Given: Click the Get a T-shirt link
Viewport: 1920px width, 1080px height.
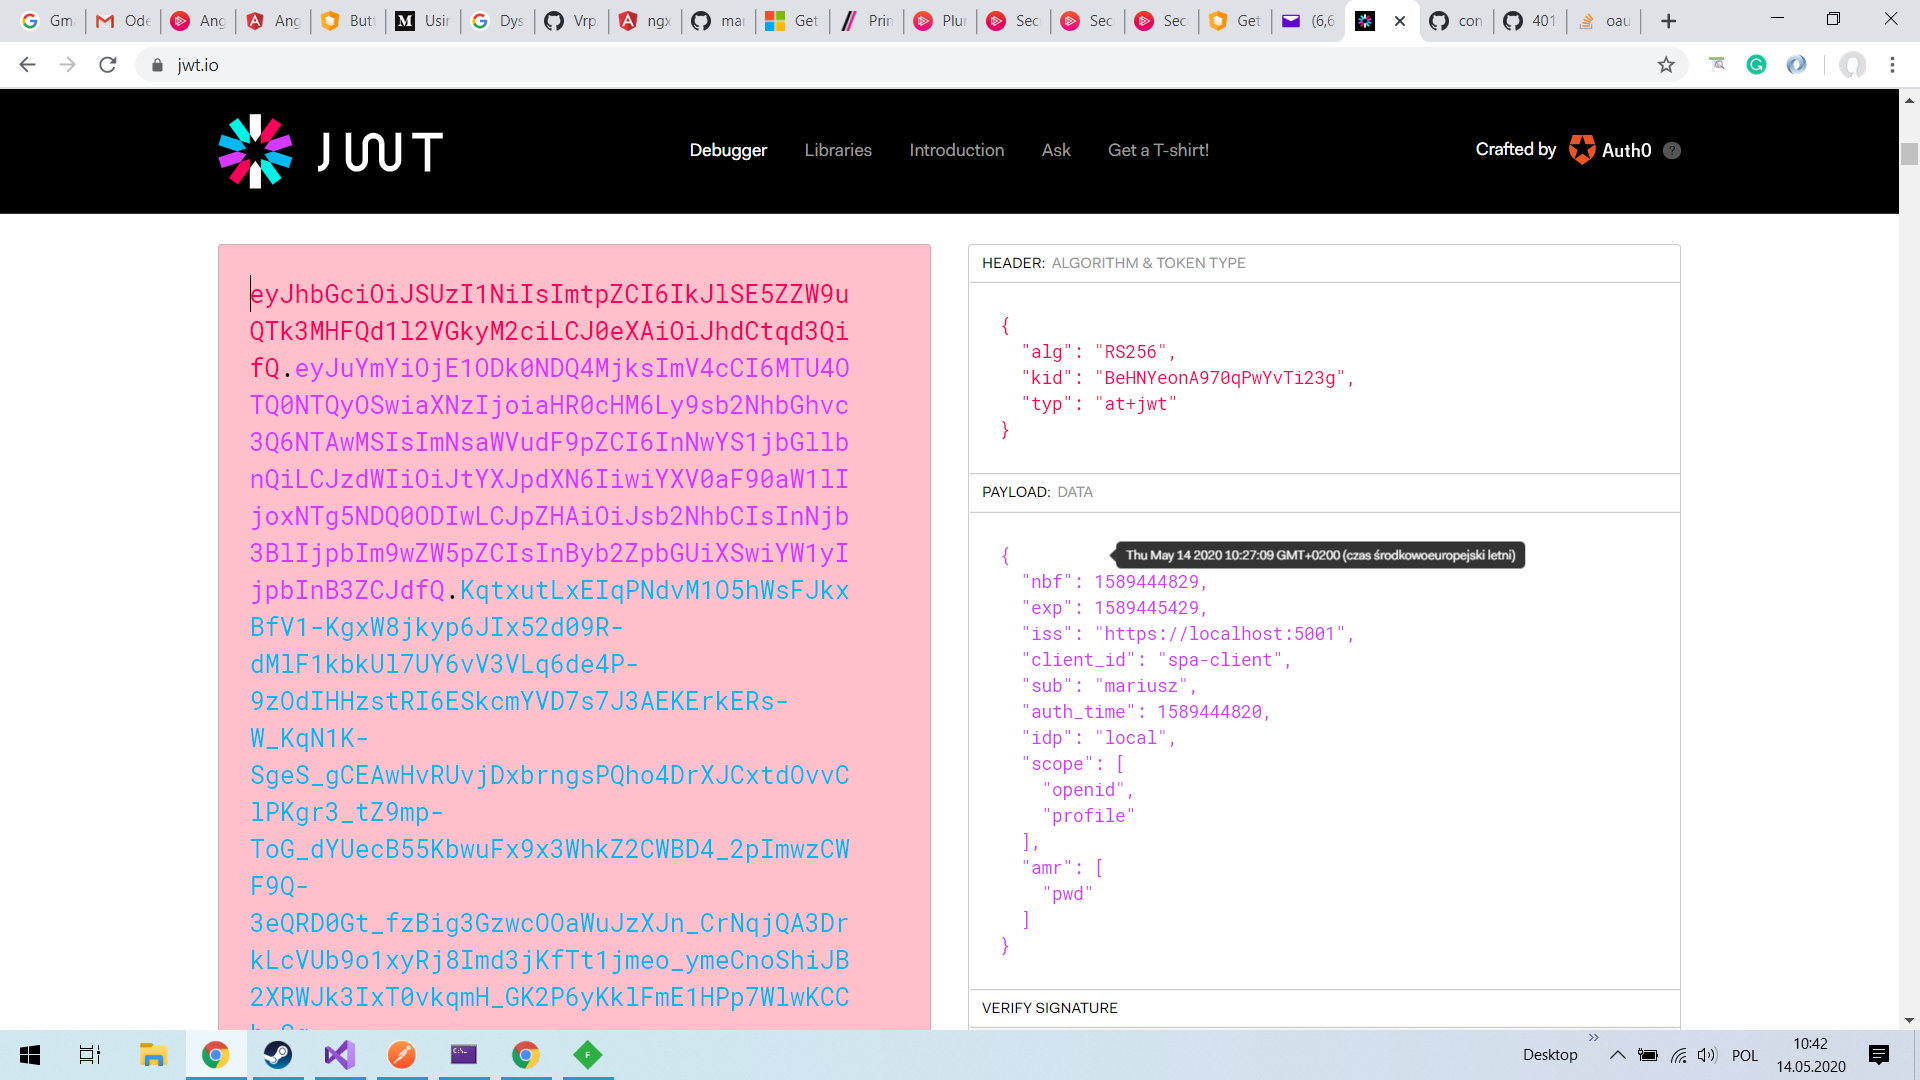Looking at the screenshot, I should coord(1158,150).
